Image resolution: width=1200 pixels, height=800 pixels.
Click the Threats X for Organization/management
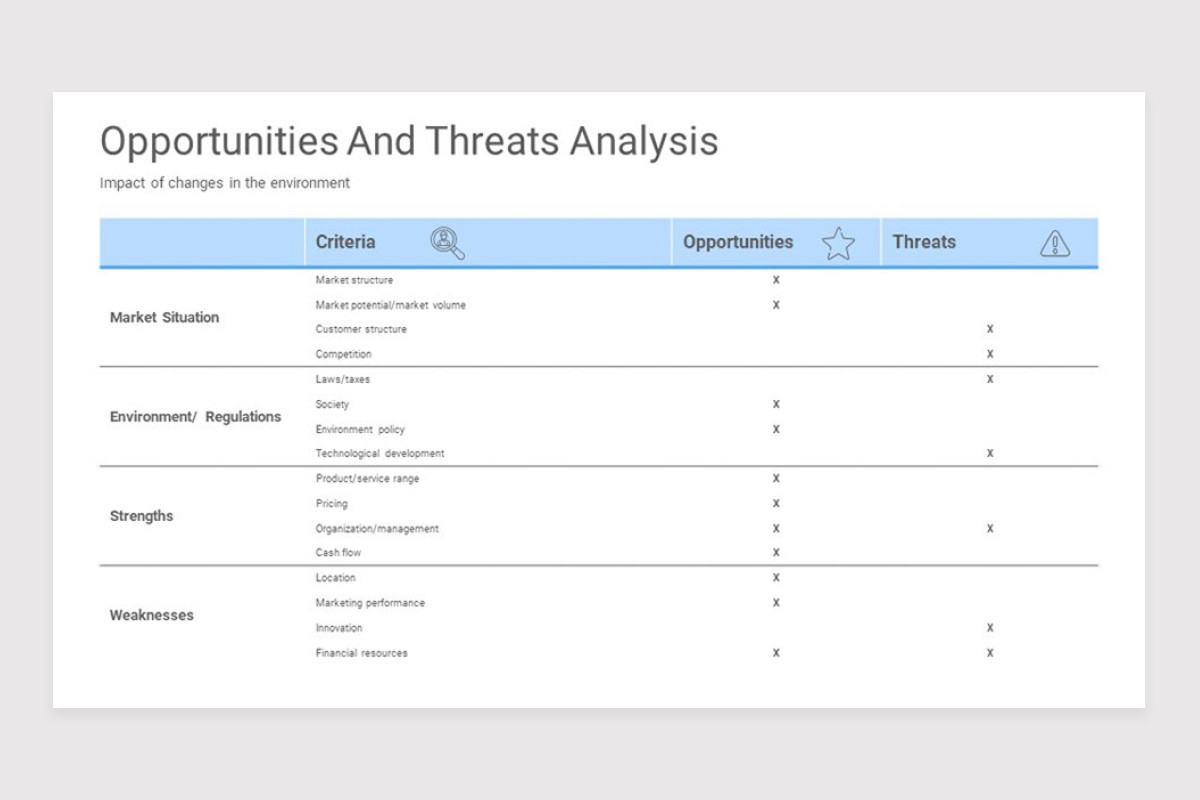pyautogui.click(x=990, y=528)
